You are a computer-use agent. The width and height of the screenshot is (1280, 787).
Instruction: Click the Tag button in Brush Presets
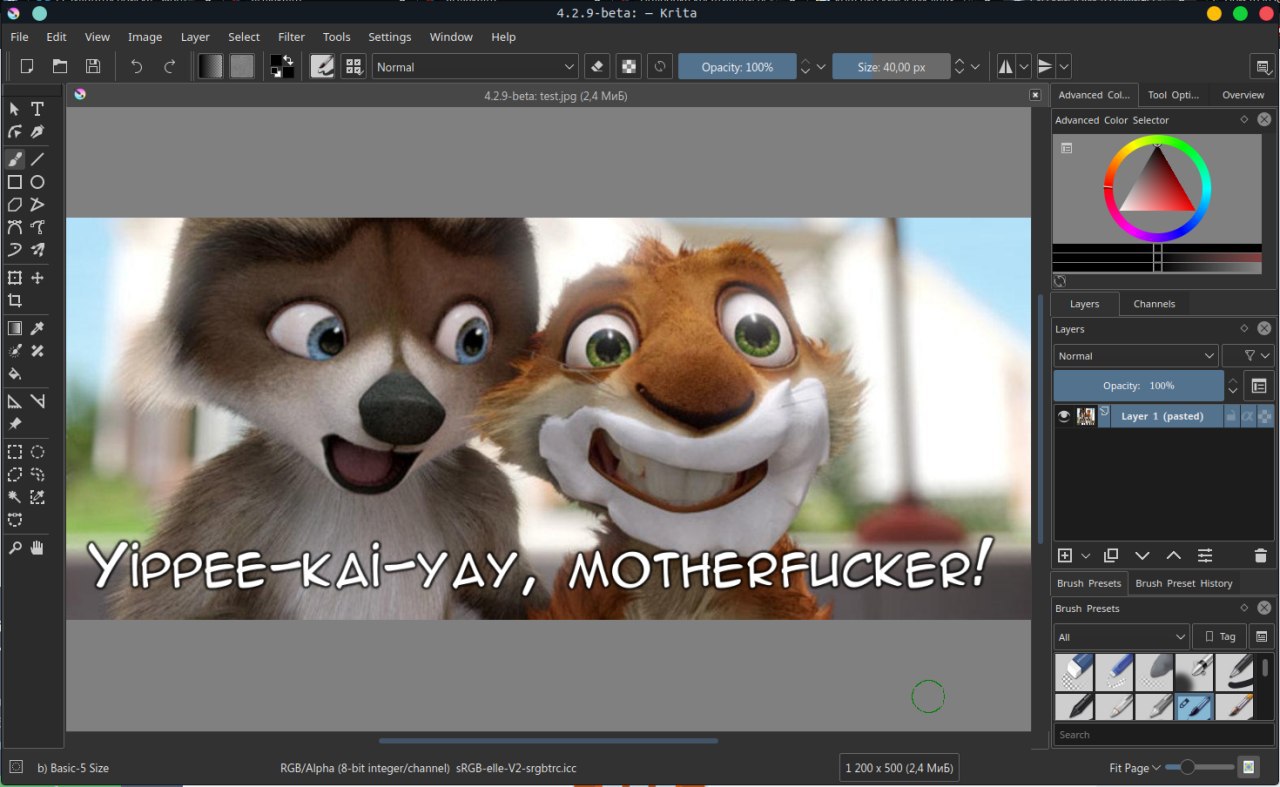pyautogui.click(x=1219, y=637)
